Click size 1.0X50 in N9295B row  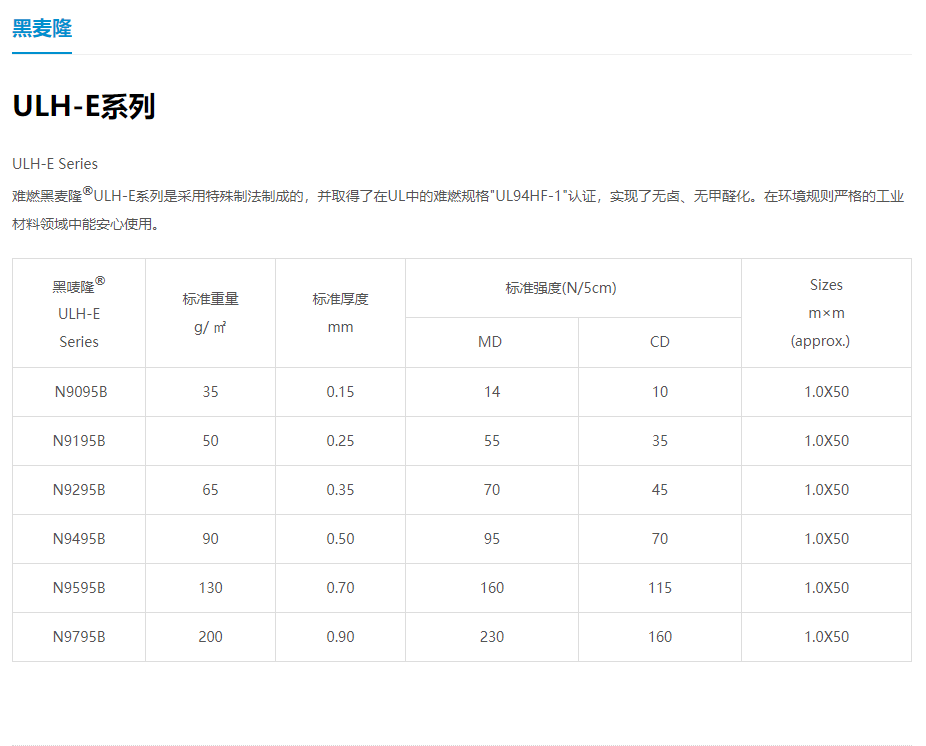coord(826,490)
